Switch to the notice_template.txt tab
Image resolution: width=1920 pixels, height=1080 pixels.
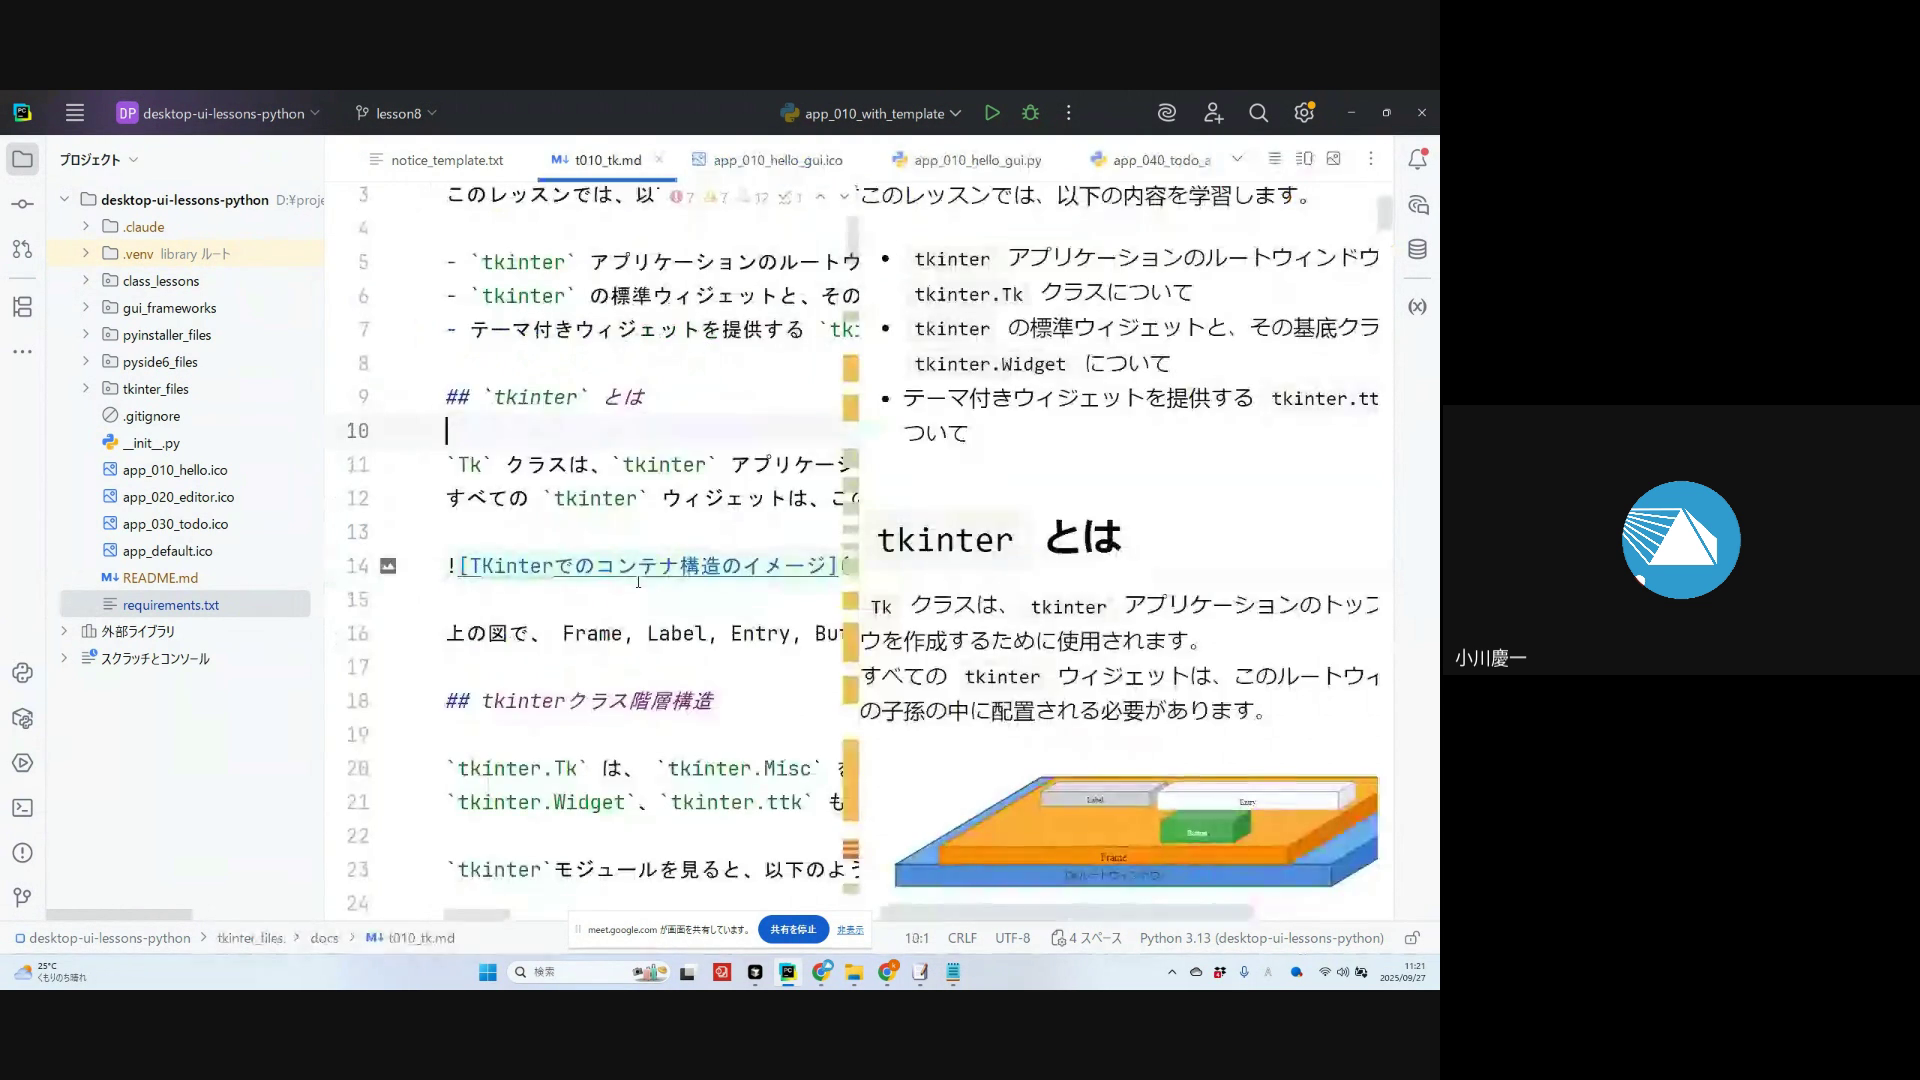[446, 160]
